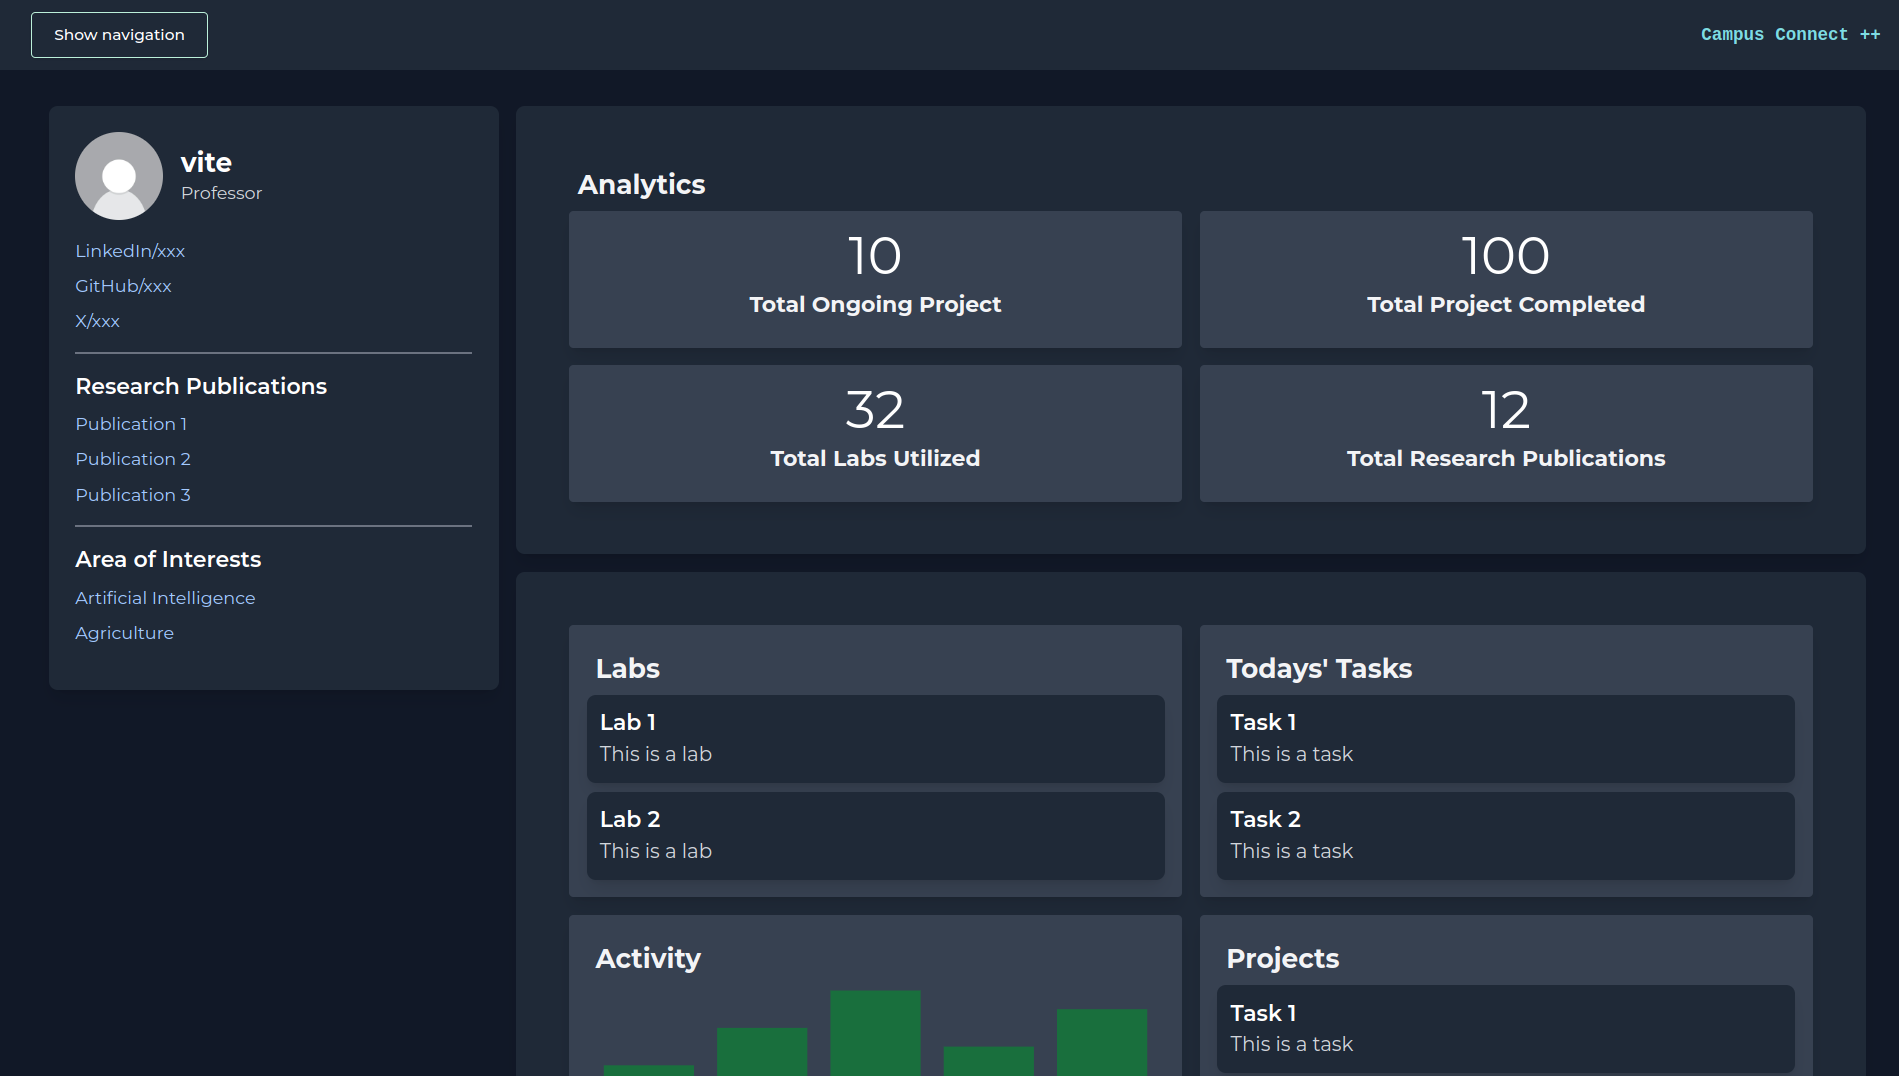1899x1076 pixels.
Task: Select the Agriculture interest
Action: tap(124, 633)
